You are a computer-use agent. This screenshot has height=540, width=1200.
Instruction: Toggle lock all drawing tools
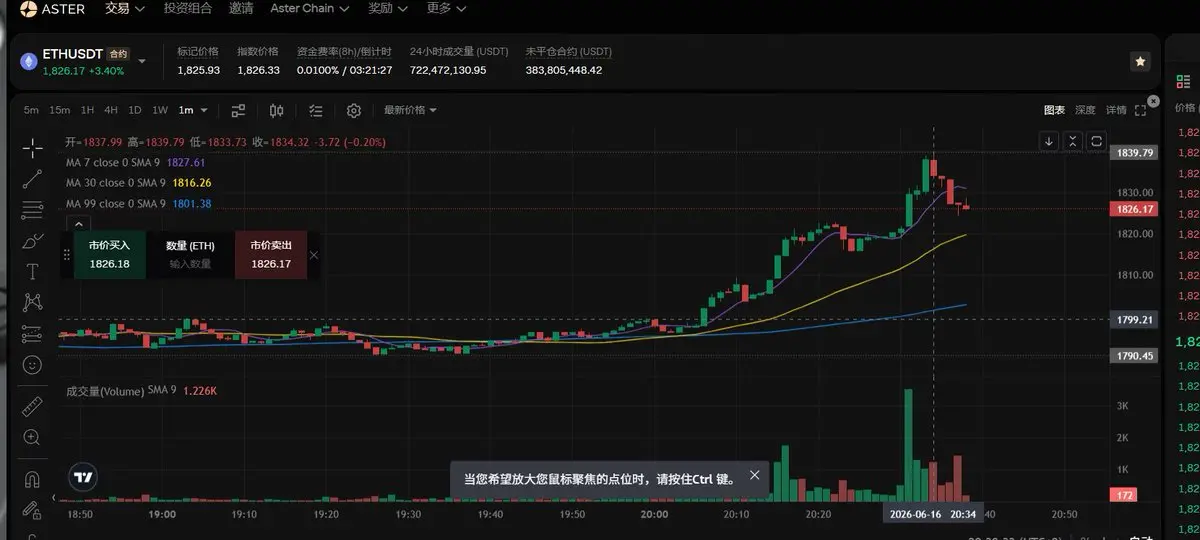click(x=32, y=509)
